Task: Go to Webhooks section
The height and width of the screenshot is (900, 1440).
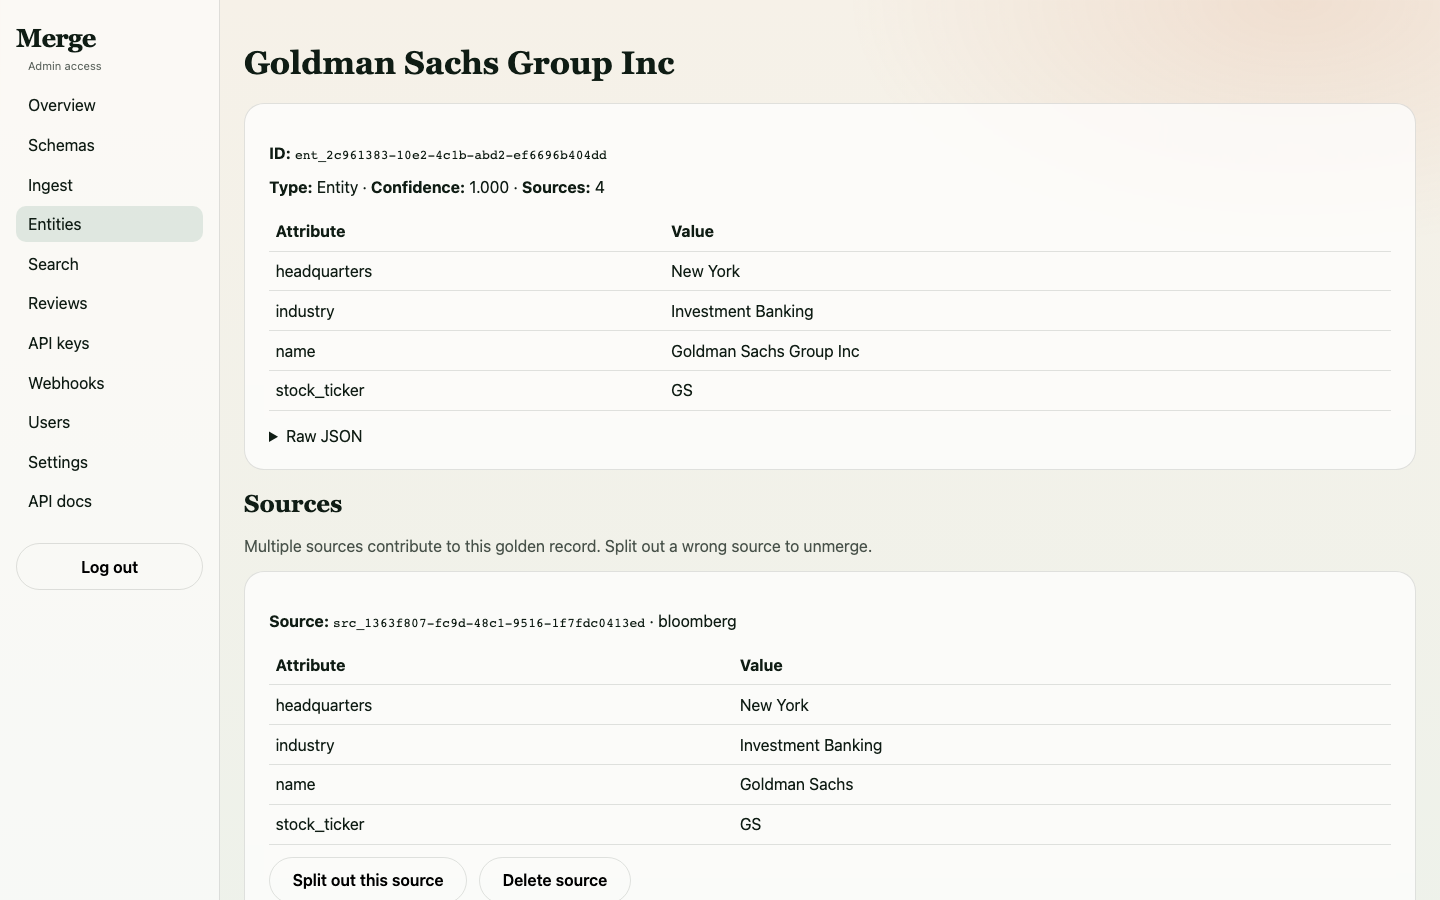Action: click(109, 383)
